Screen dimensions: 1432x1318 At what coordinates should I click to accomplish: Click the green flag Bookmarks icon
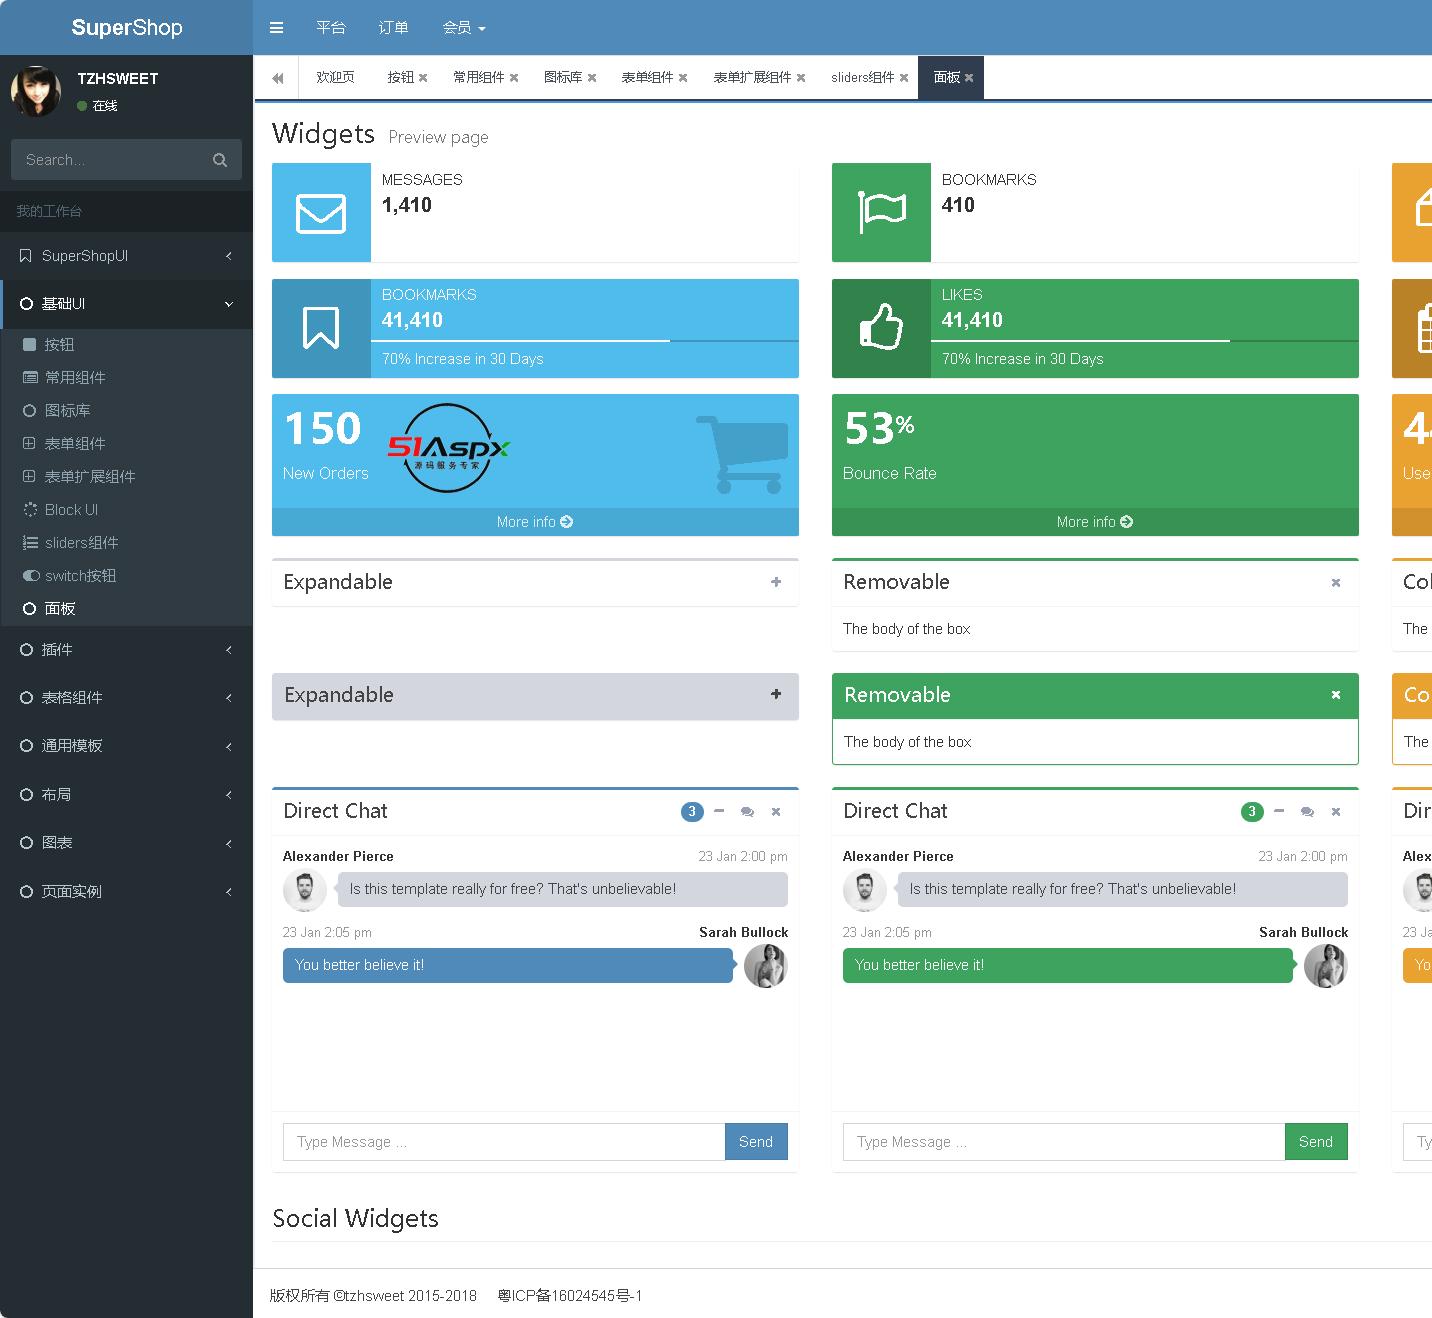coord(881,213)
